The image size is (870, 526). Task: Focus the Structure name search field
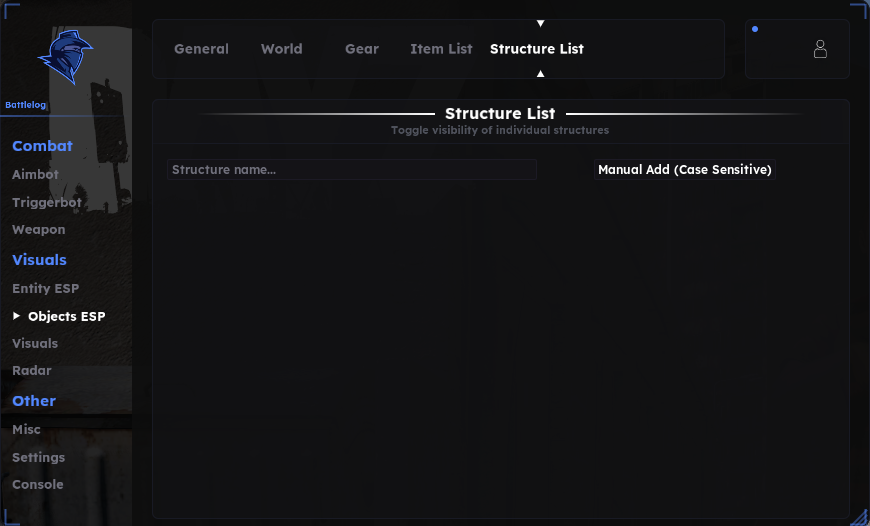[x=352, y=170]
